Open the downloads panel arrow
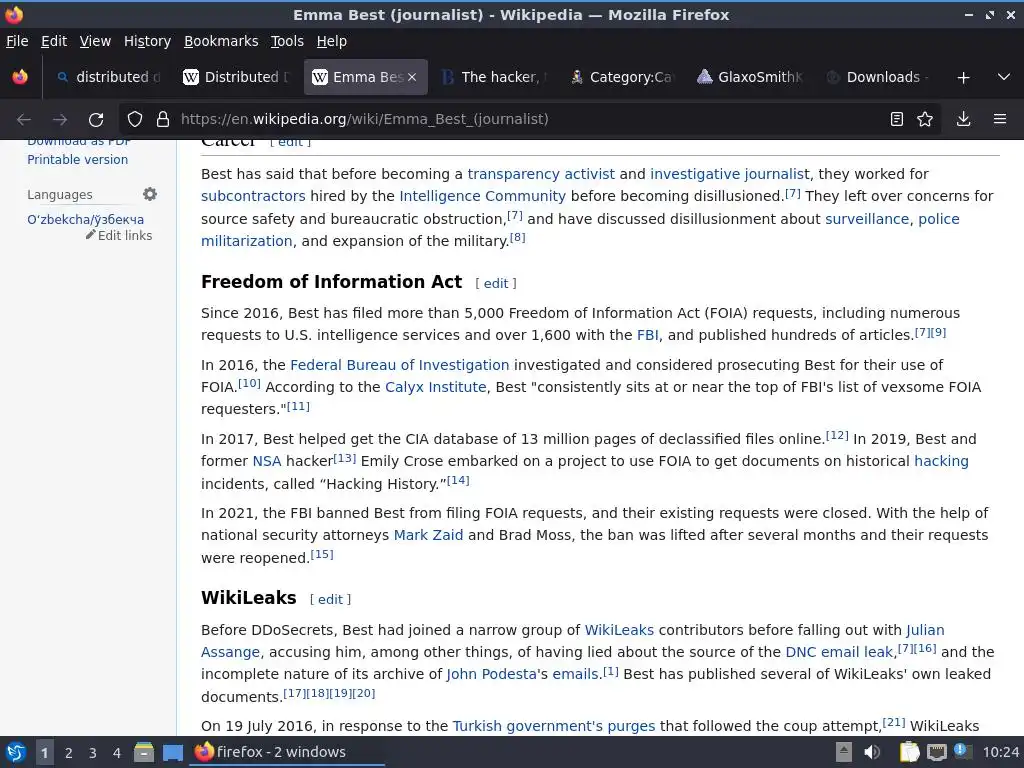Image resolution: width=1024 pixels, height=768 pixels. point(963,119)
